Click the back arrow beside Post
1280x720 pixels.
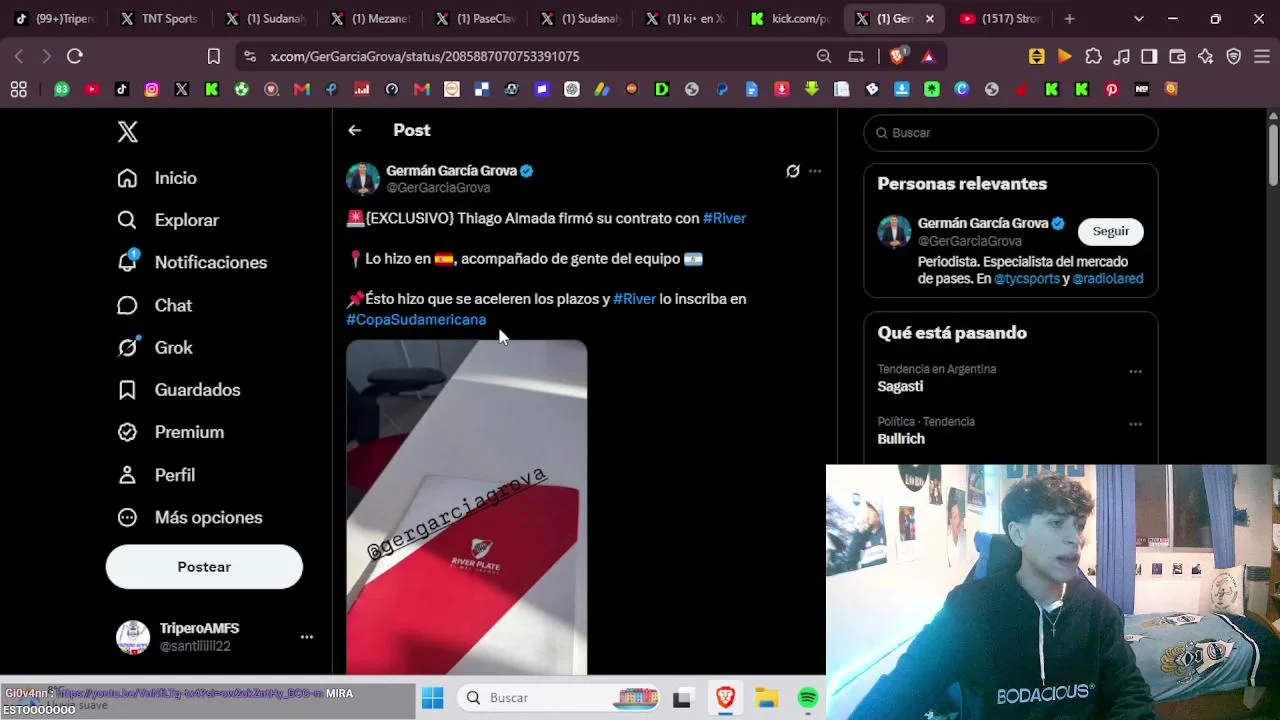tap(355, 130)
